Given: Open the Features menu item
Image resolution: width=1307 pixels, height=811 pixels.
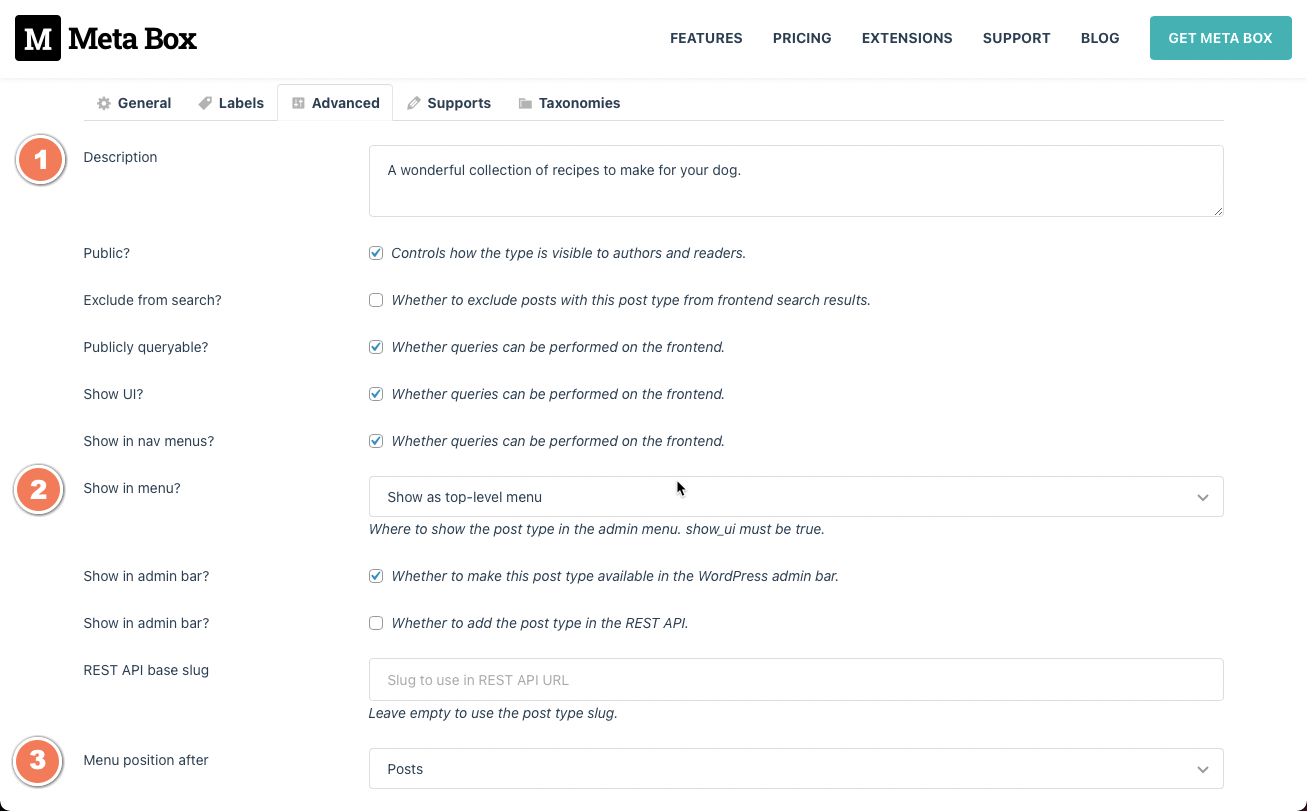Looking at the screenshot, I should click(706, 38).
